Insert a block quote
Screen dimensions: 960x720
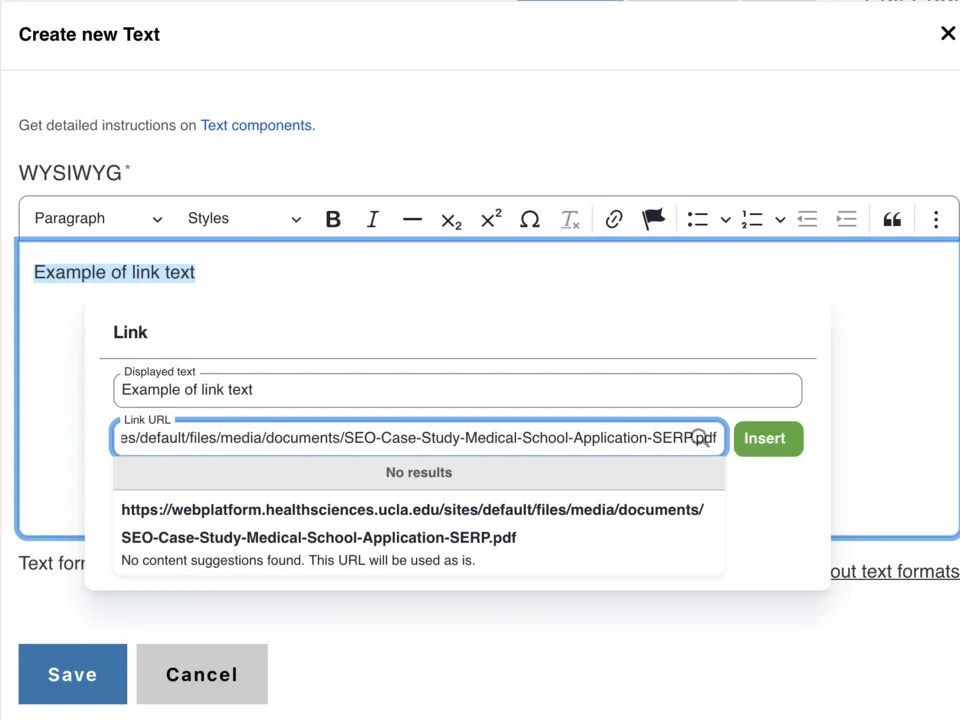pyautogui.click(x=892, y=219)
